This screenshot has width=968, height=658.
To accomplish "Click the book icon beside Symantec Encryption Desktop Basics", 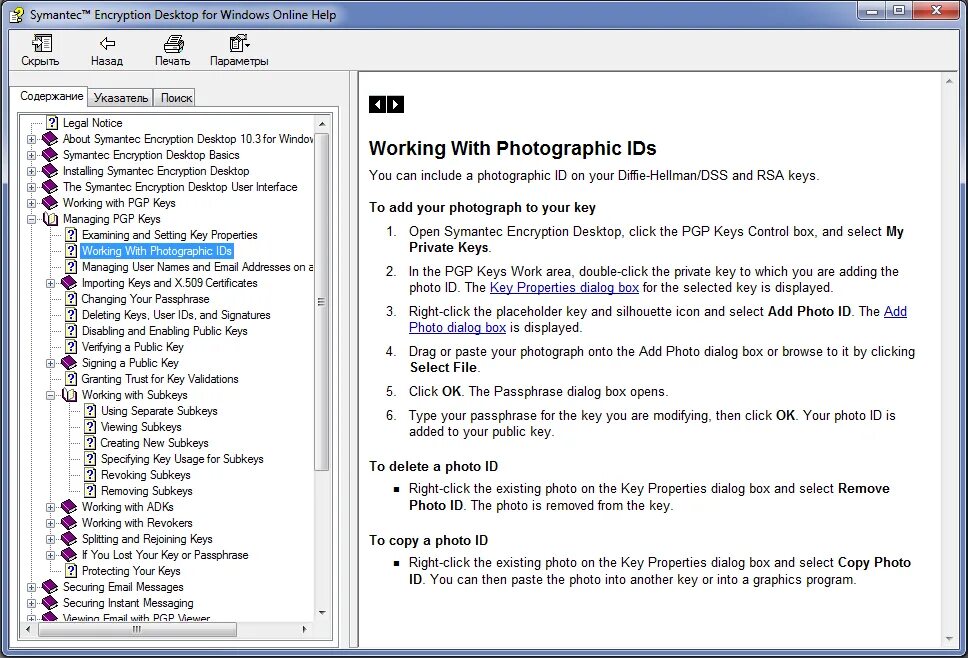I will pos(49,155).
